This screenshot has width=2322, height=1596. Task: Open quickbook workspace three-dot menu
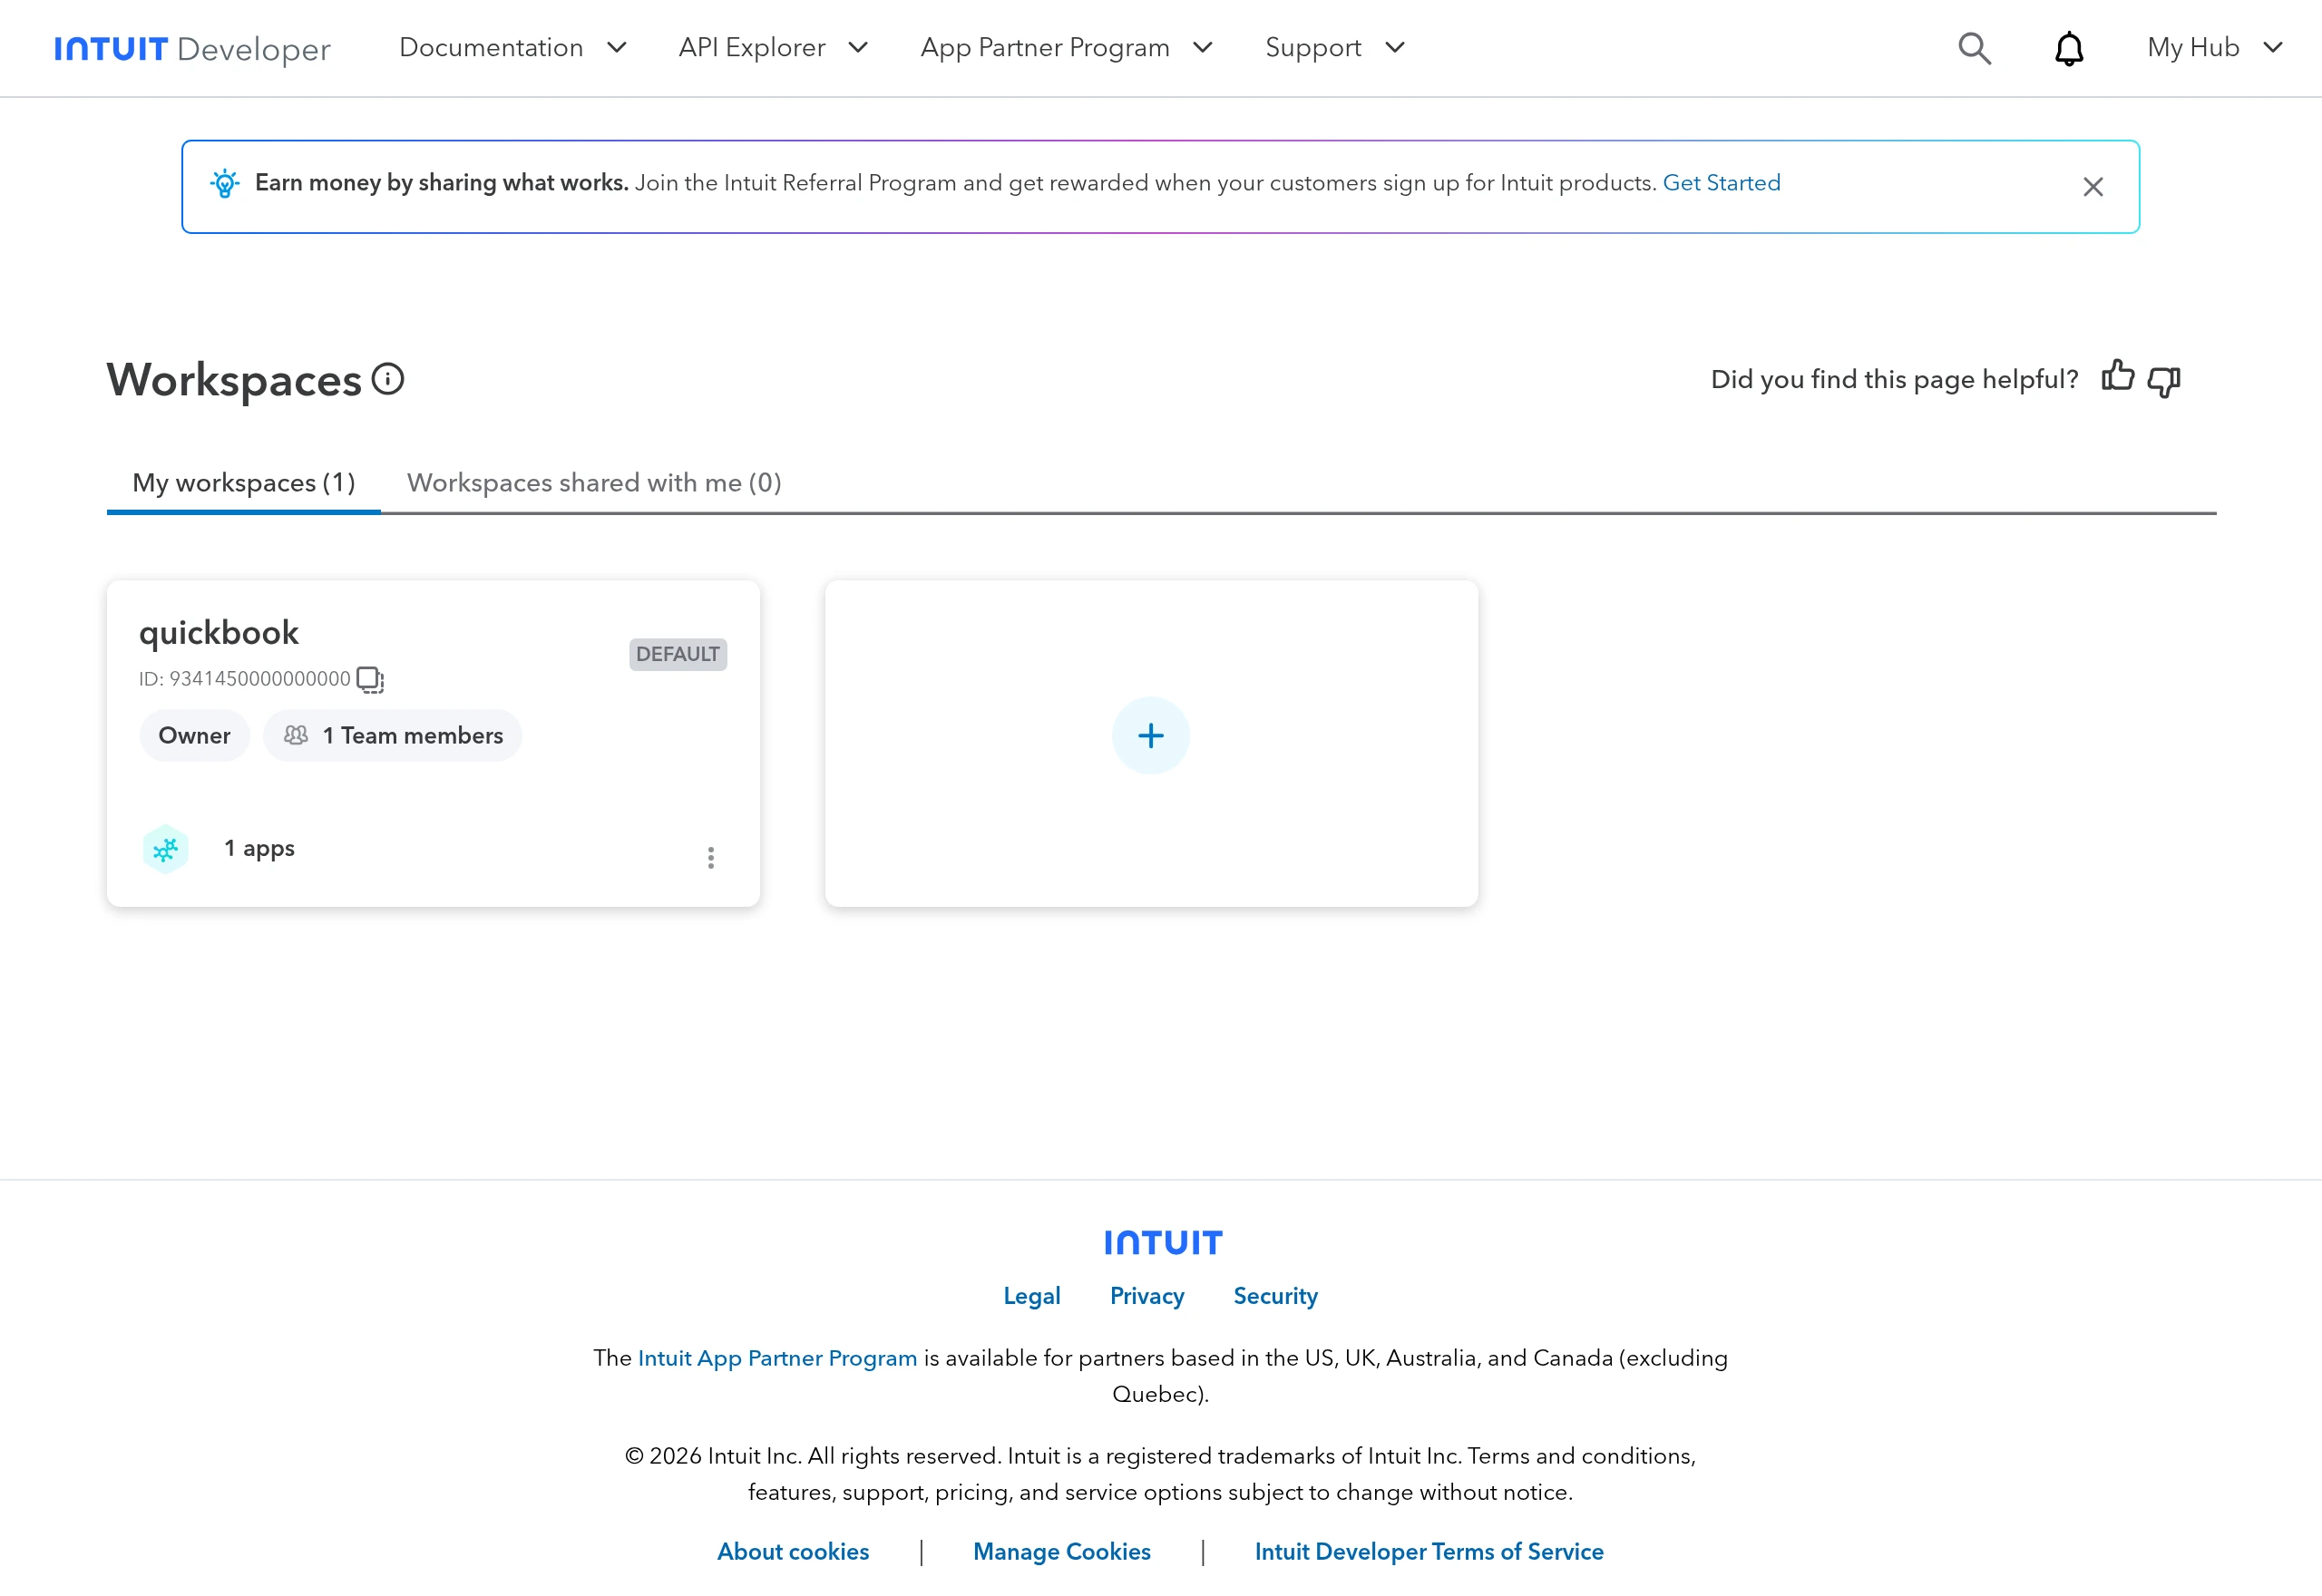coord(710,857)
